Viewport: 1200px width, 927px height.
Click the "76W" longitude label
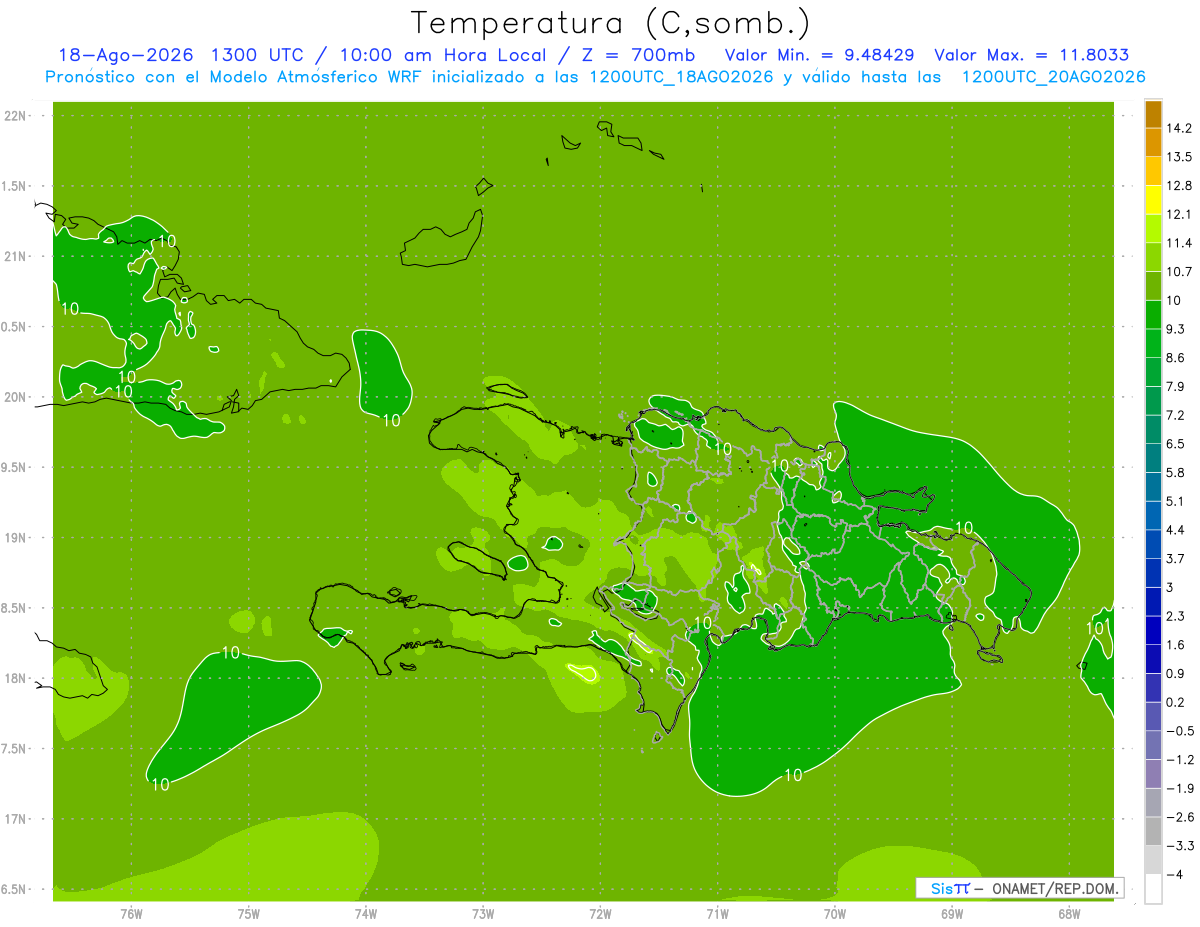click(131, 915)
